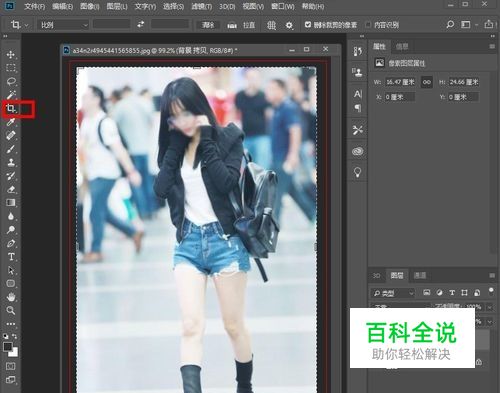
Task: Select the Zoom tool
Action: [11, 310]
